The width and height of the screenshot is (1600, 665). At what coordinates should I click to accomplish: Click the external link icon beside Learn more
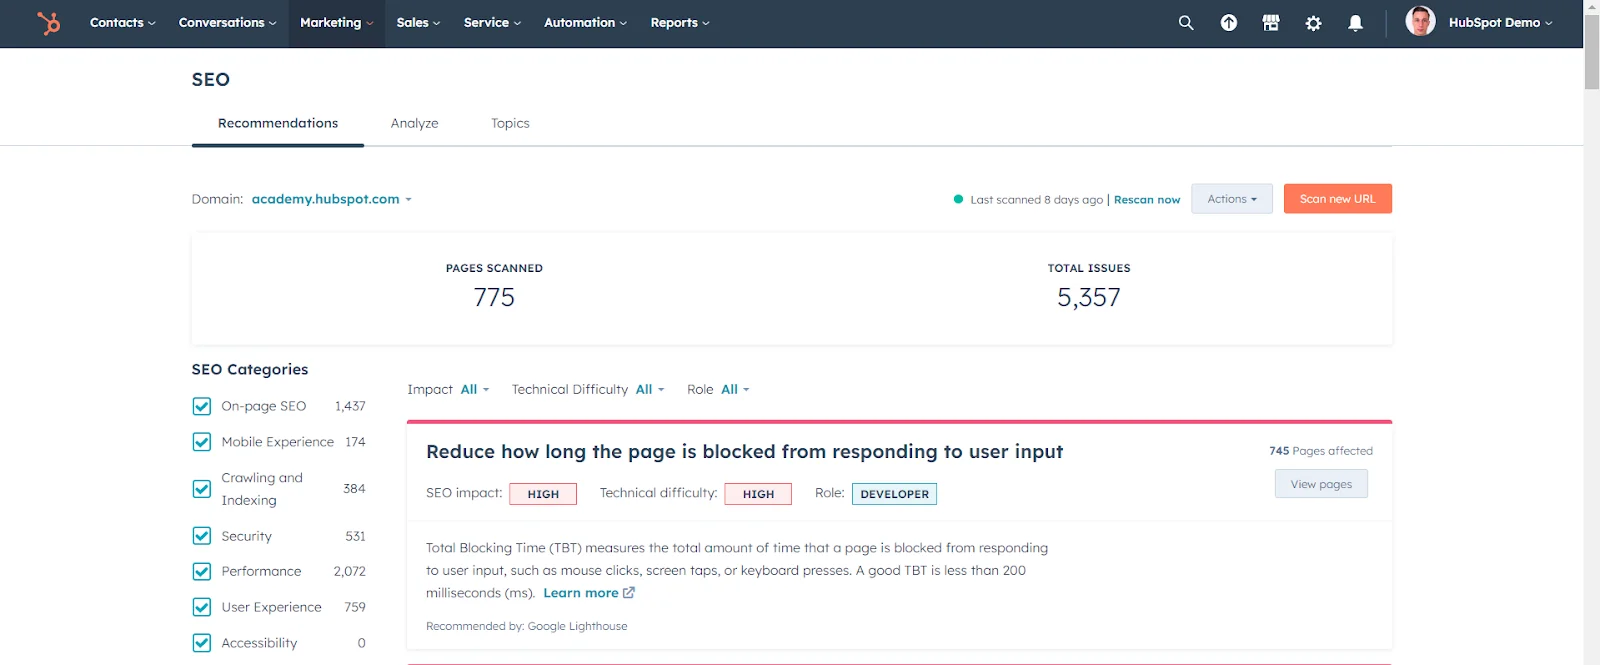[629, 593]
